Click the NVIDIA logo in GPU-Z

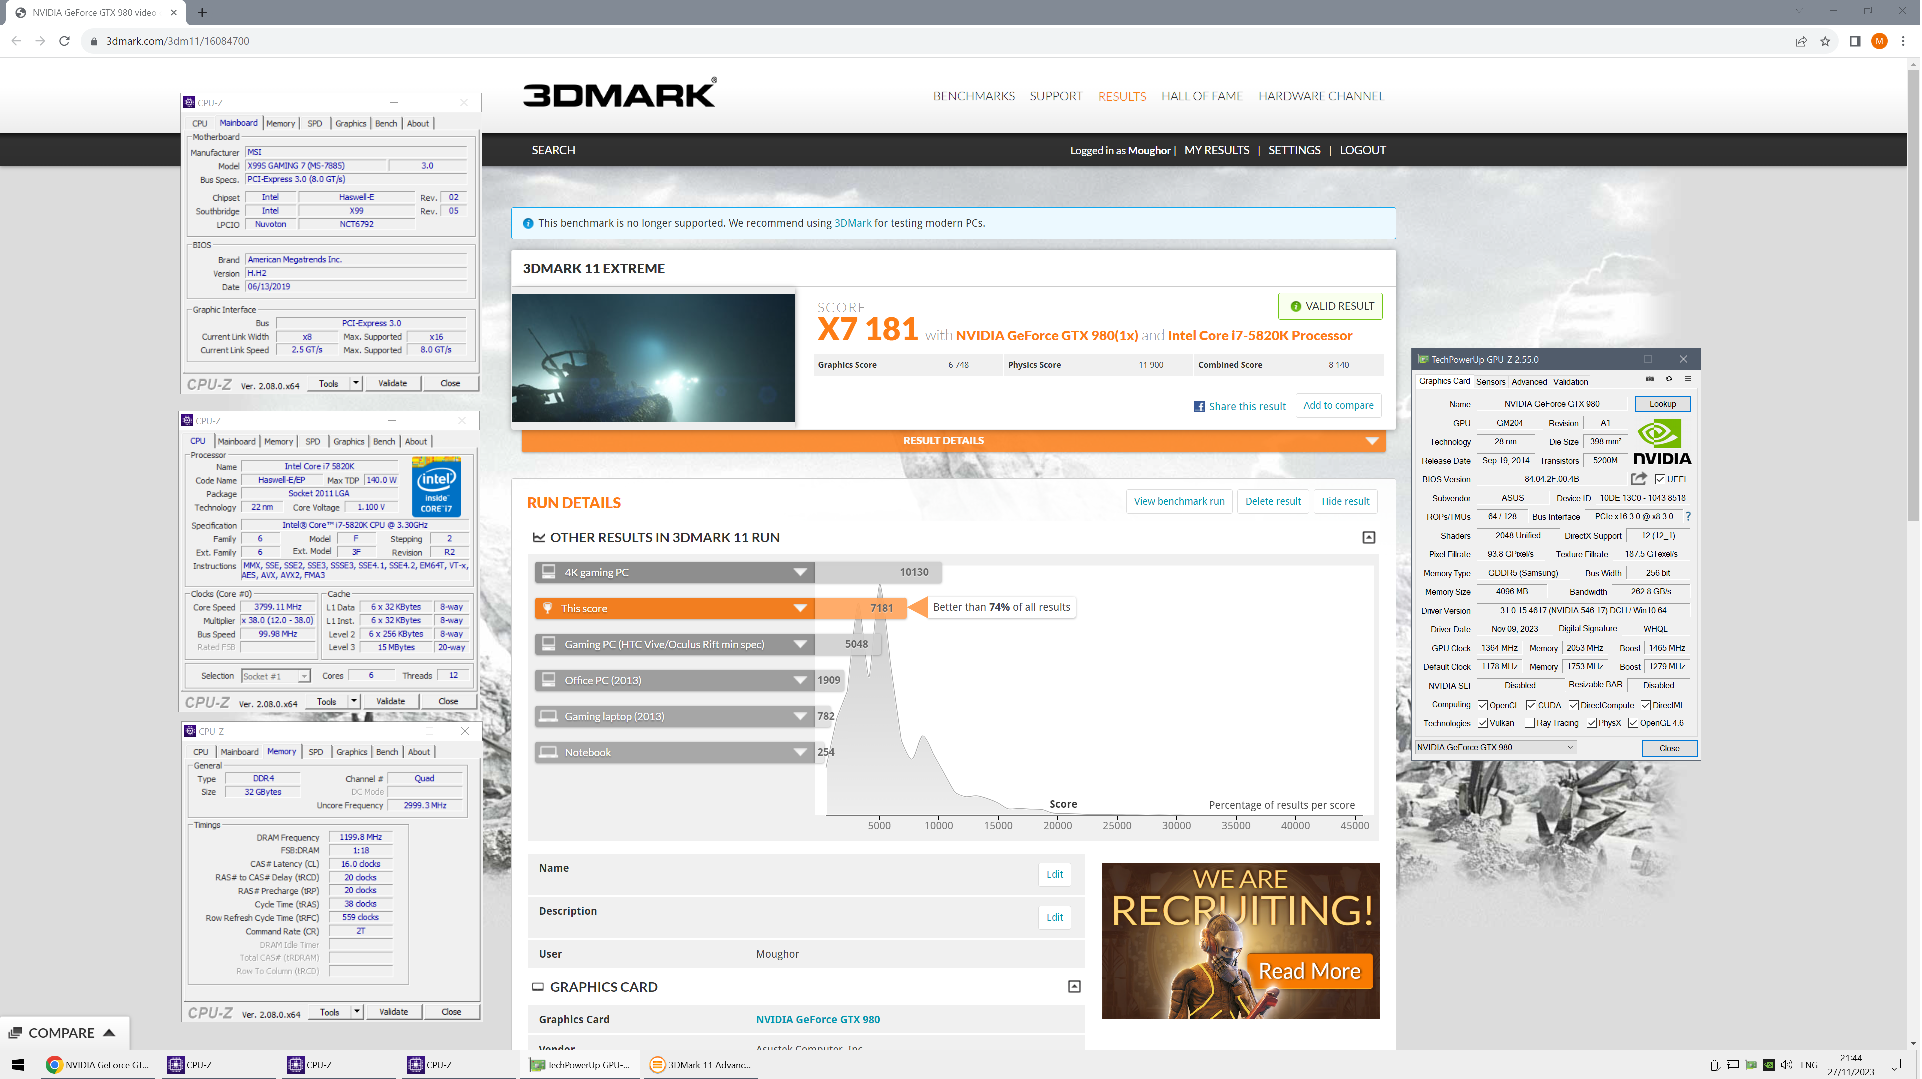pos(1662,443)
